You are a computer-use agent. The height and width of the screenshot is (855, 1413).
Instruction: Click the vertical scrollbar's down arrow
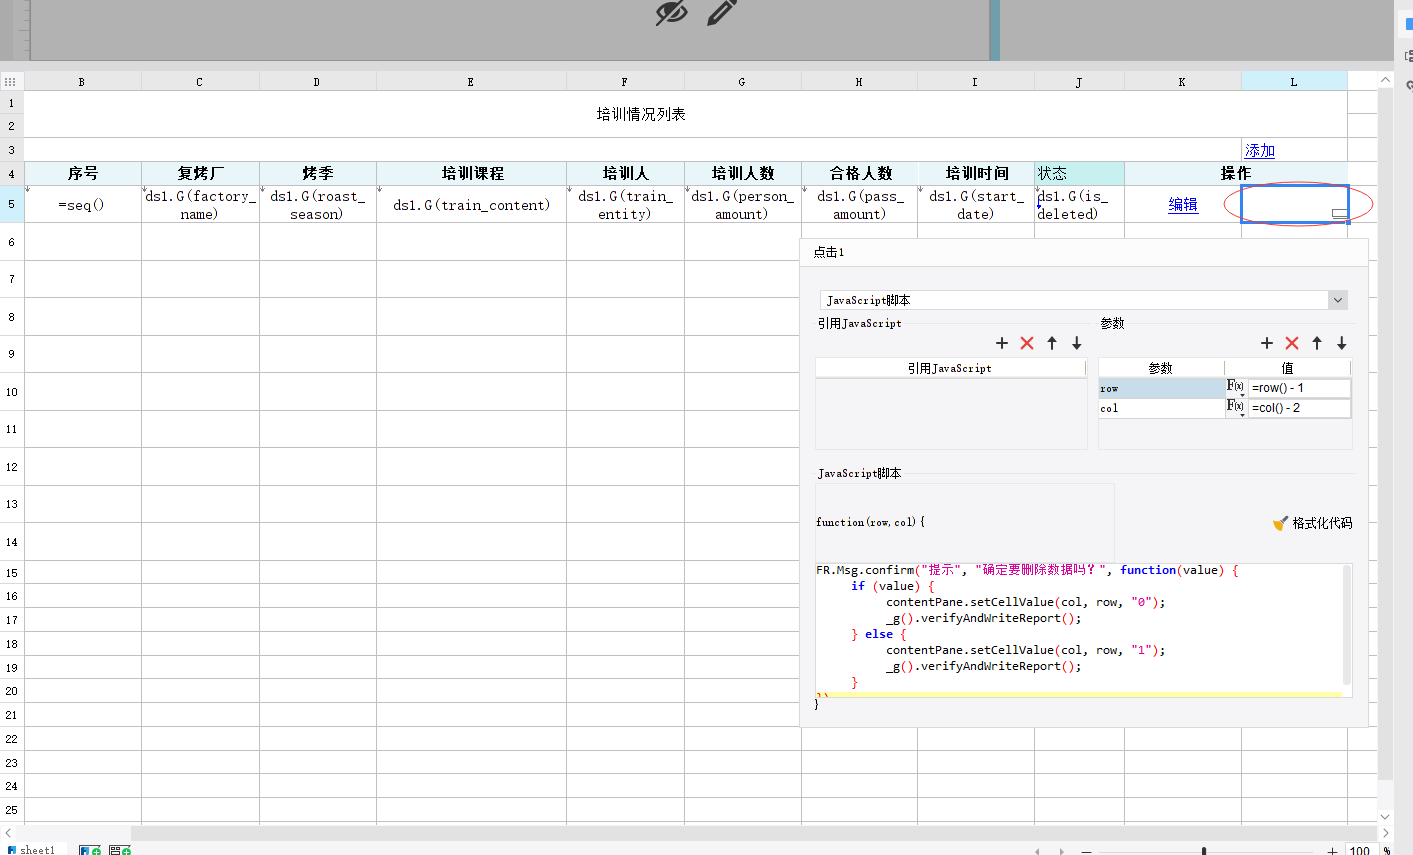[x=1385, y=817]
